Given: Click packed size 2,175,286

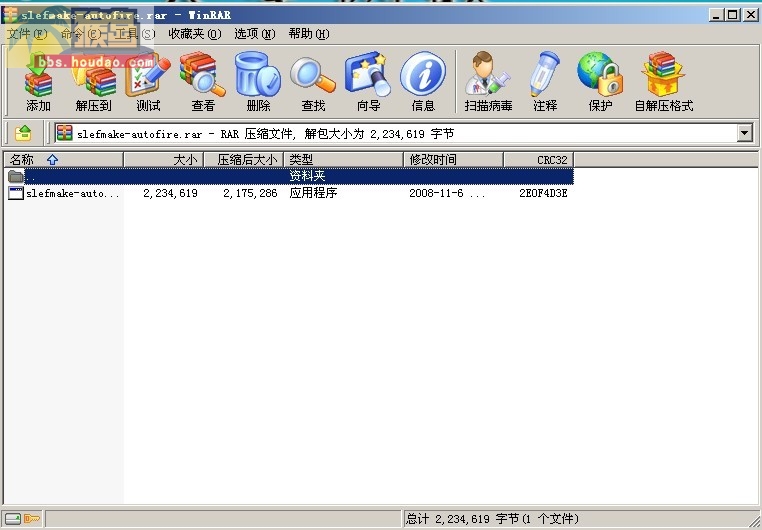Looking at the screenshot, I should [250, 193].
